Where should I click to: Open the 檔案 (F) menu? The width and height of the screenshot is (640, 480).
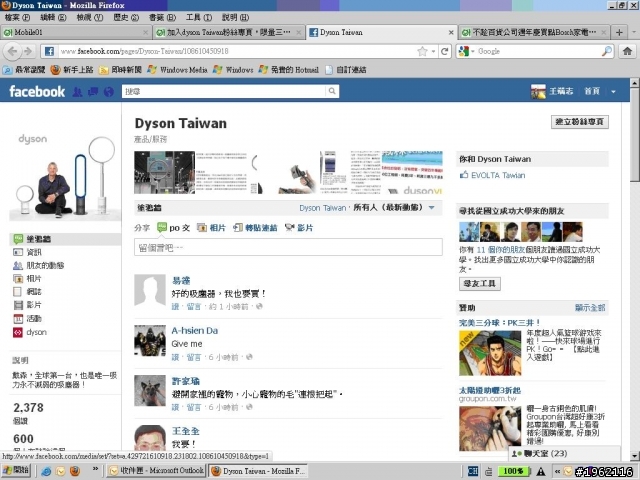17,18
